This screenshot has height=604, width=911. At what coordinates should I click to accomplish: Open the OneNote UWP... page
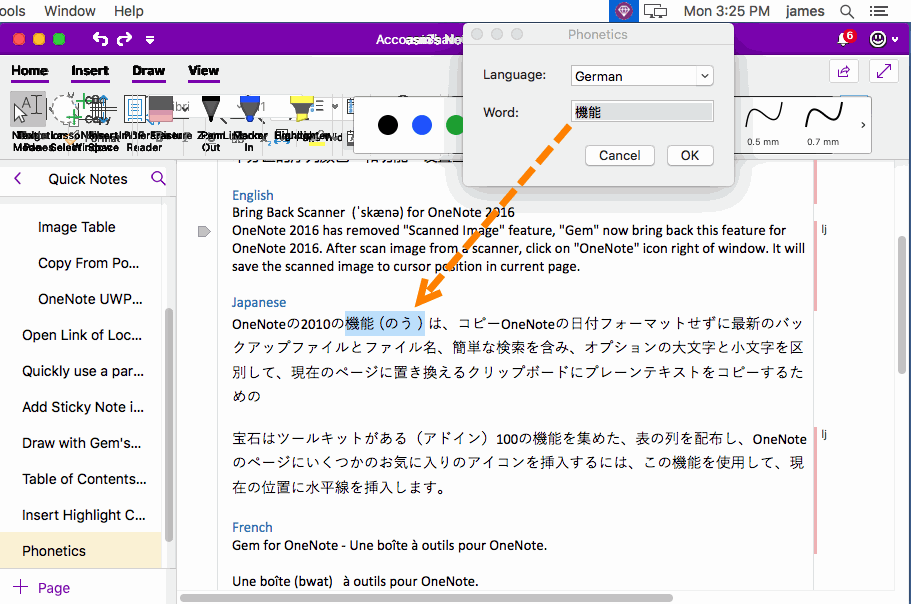(90, 299)
